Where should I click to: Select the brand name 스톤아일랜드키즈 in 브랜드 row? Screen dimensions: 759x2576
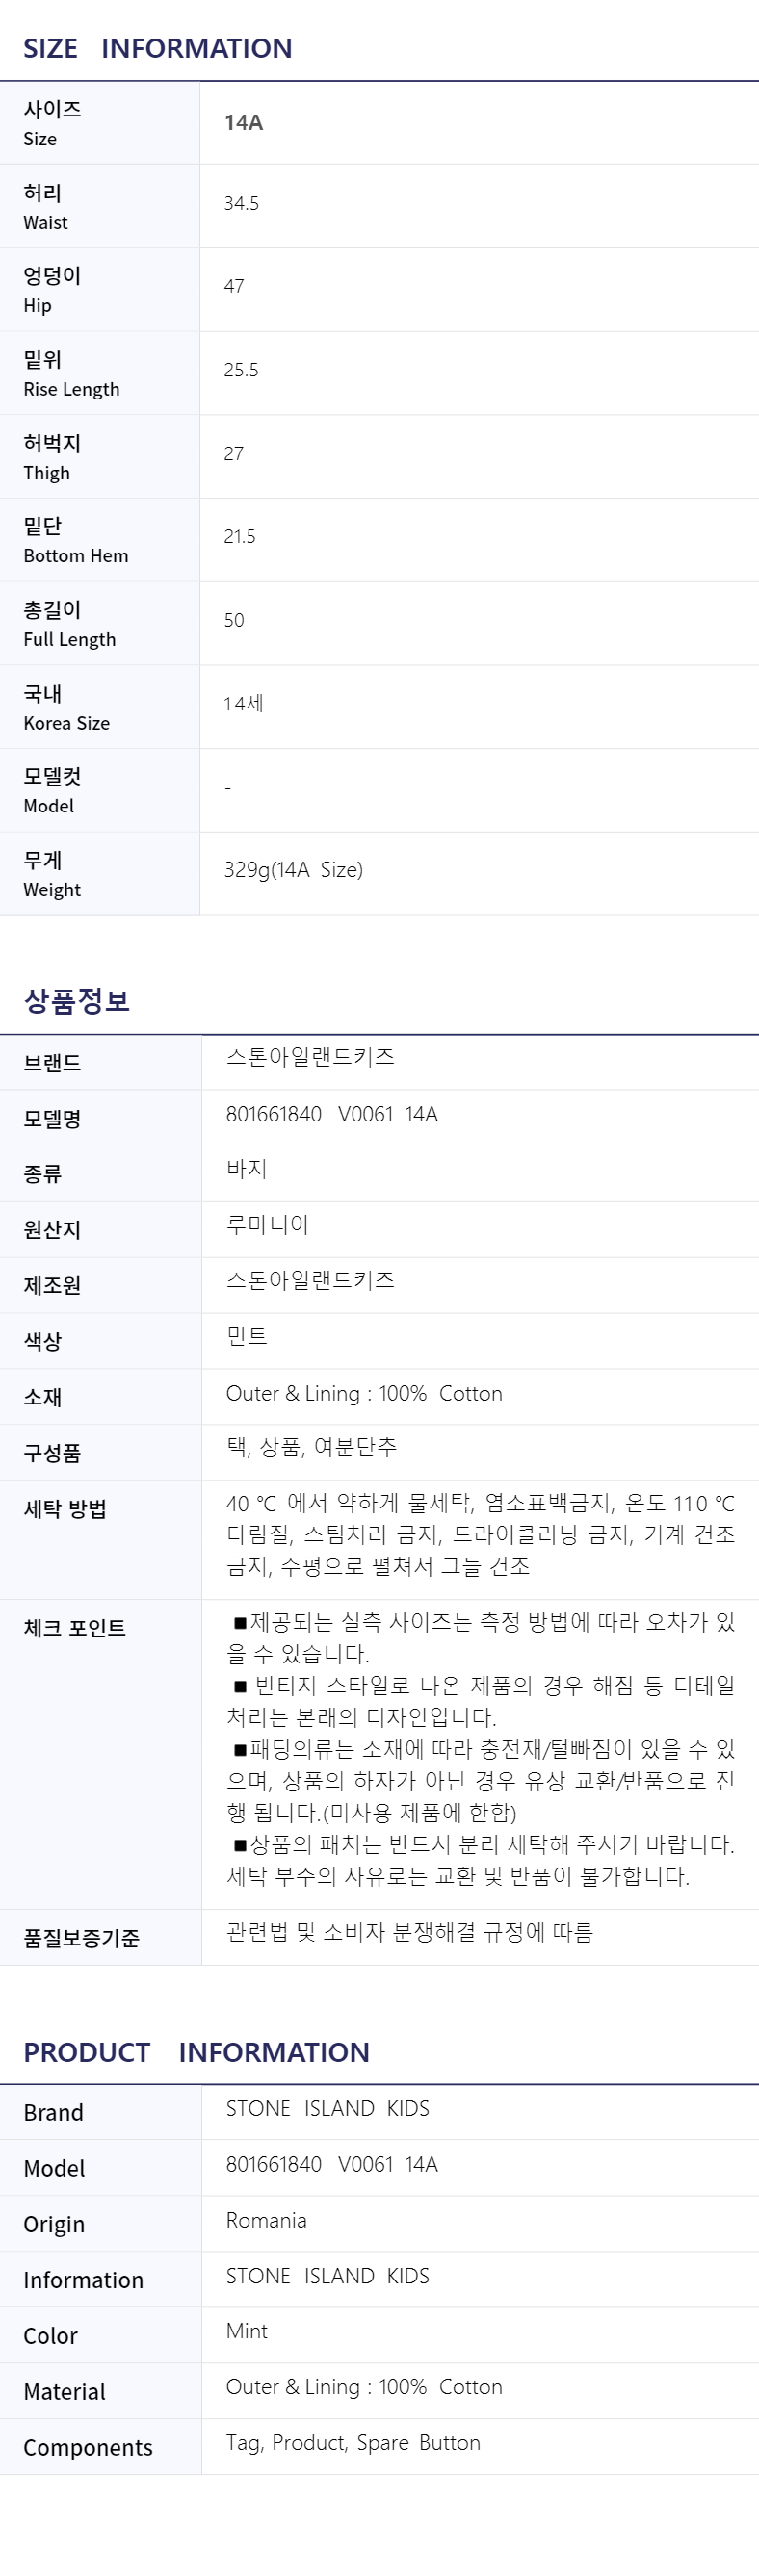click(x=310, y=1057)
